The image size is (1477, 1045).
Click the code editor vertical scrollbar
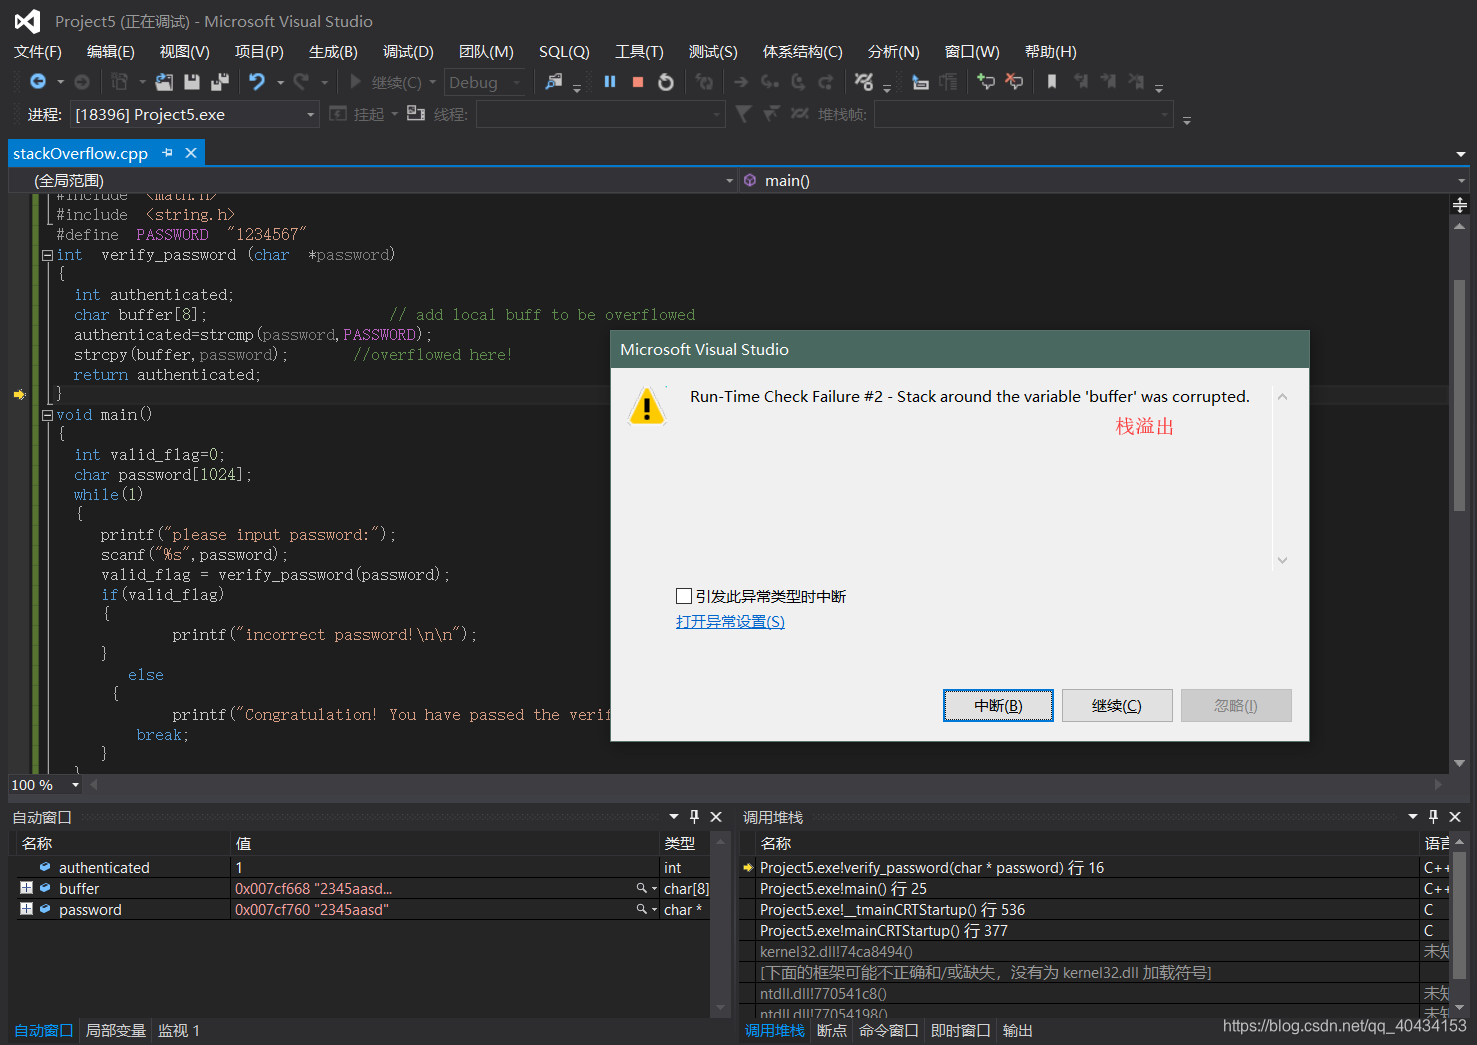[1459, 395]
